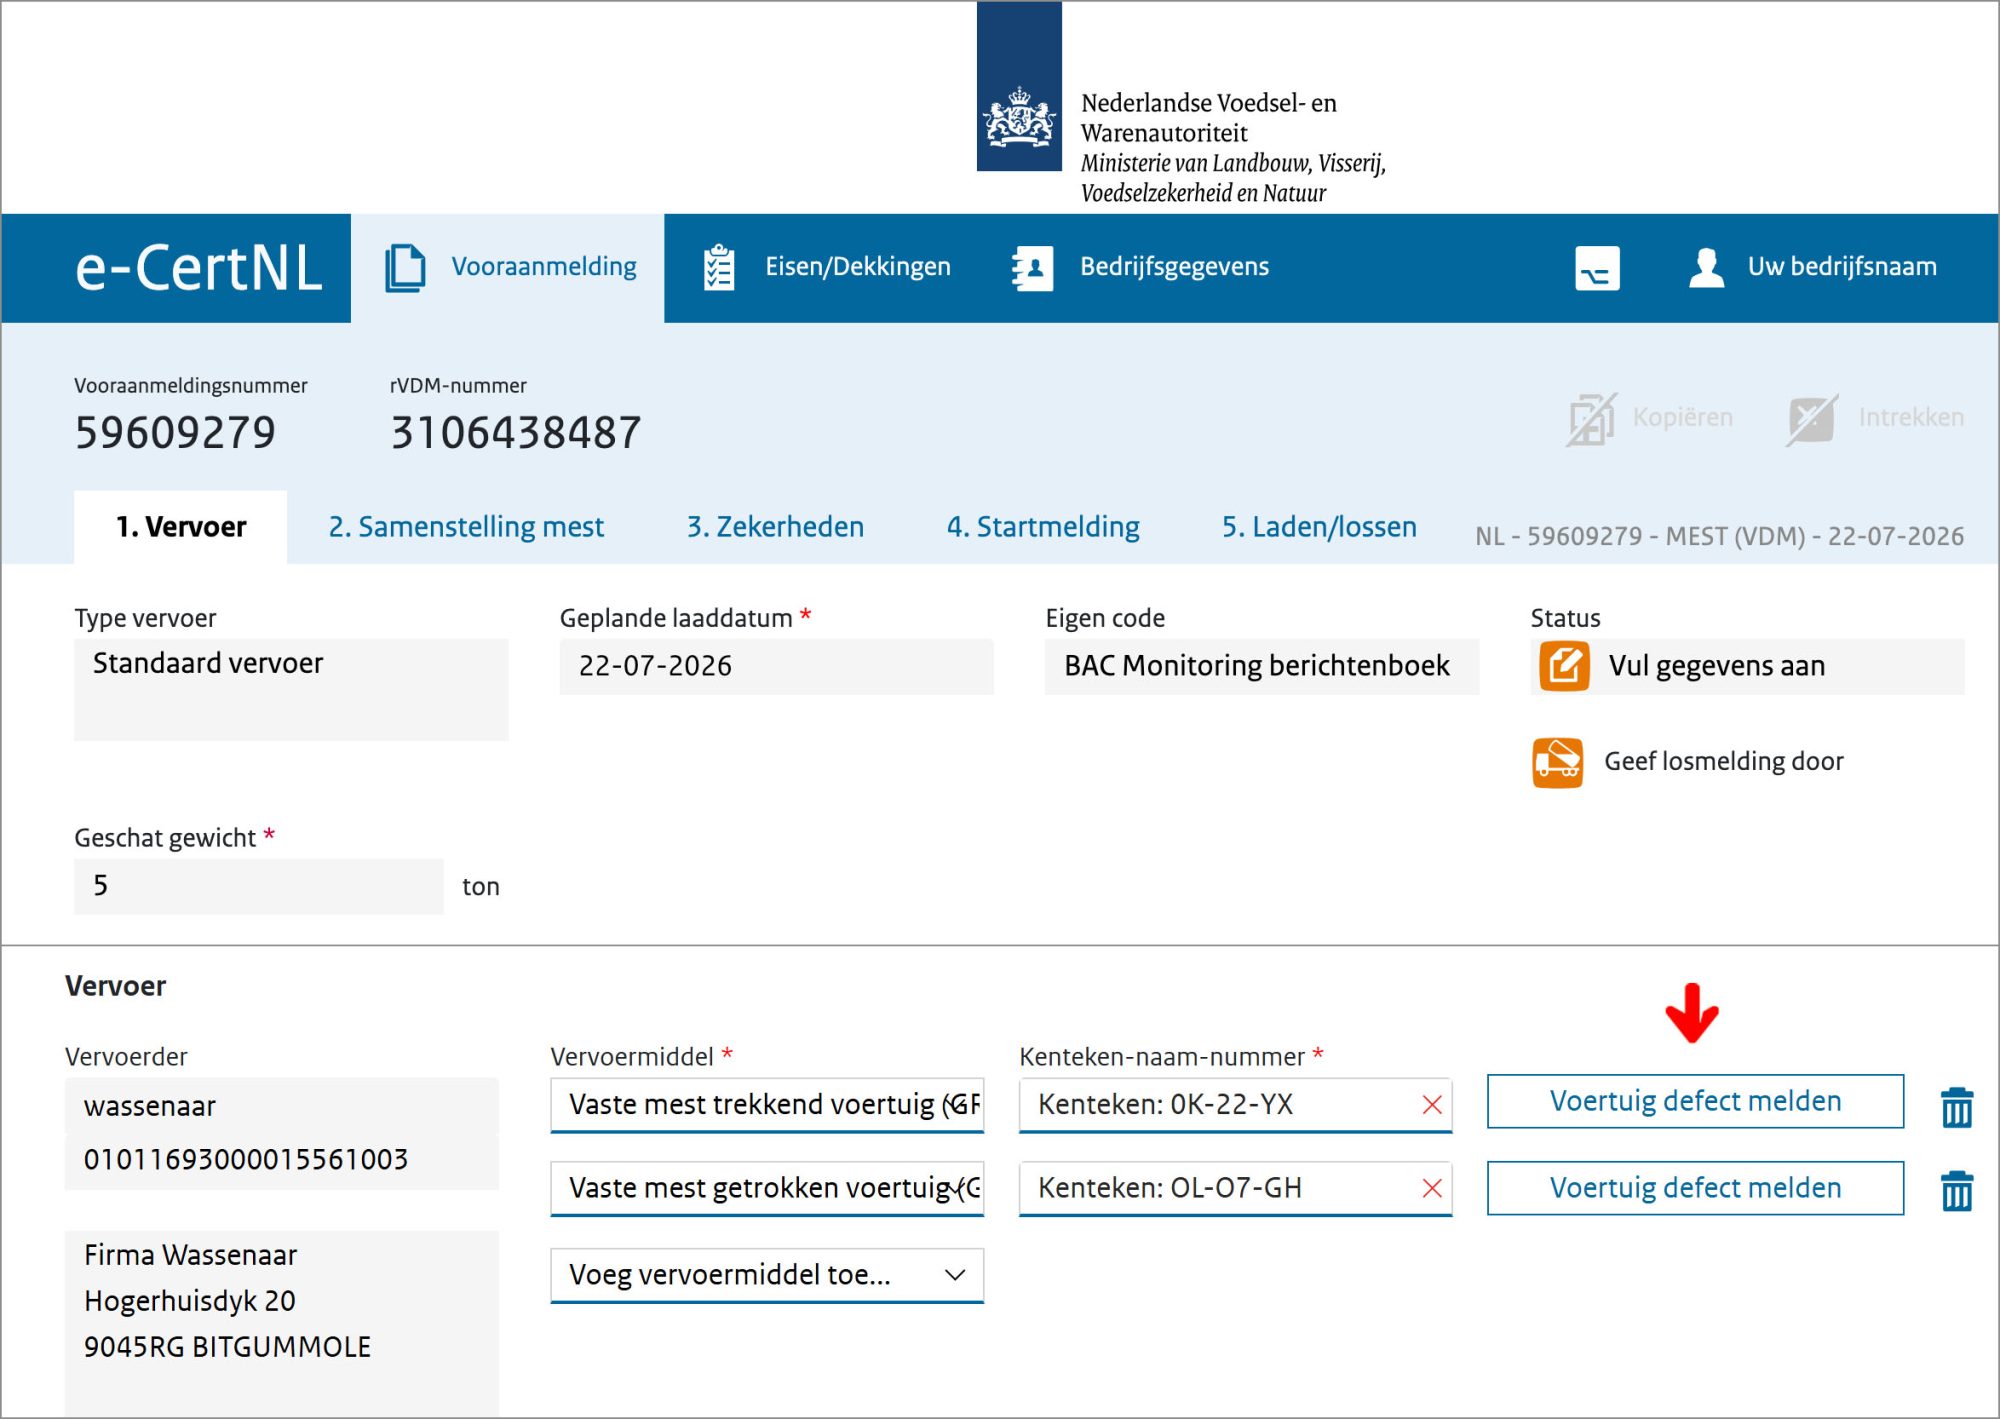Delete the 0K-22-YX vehicle with trash icon

1957,1107
